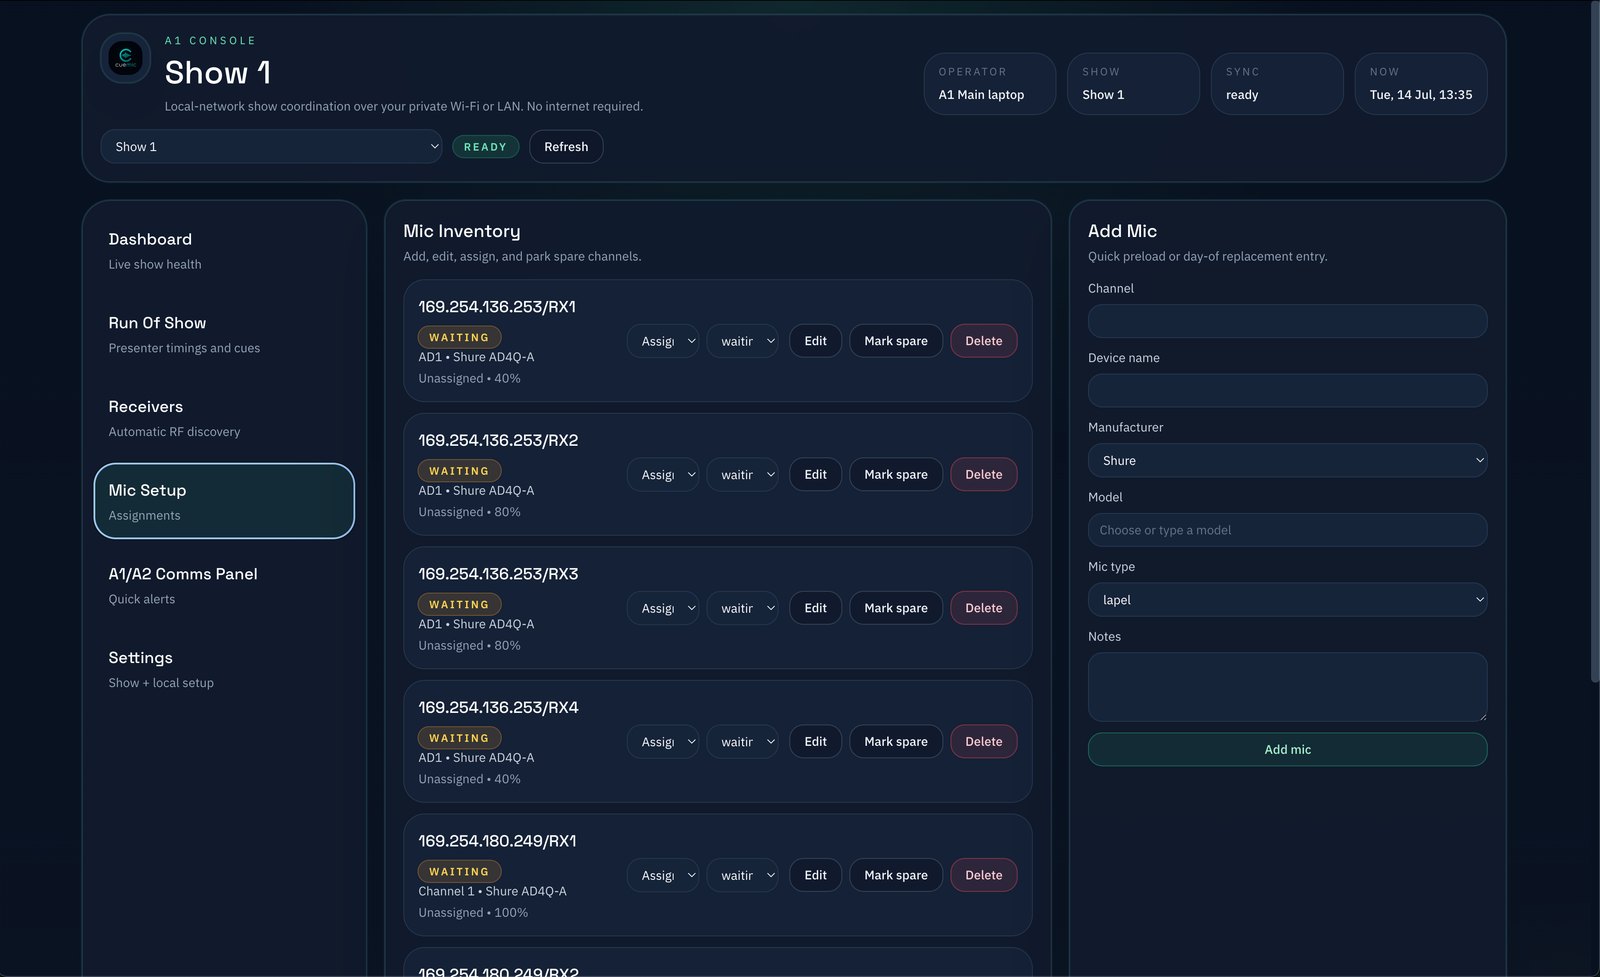Click the Refresh button

(x=566, y=146)
